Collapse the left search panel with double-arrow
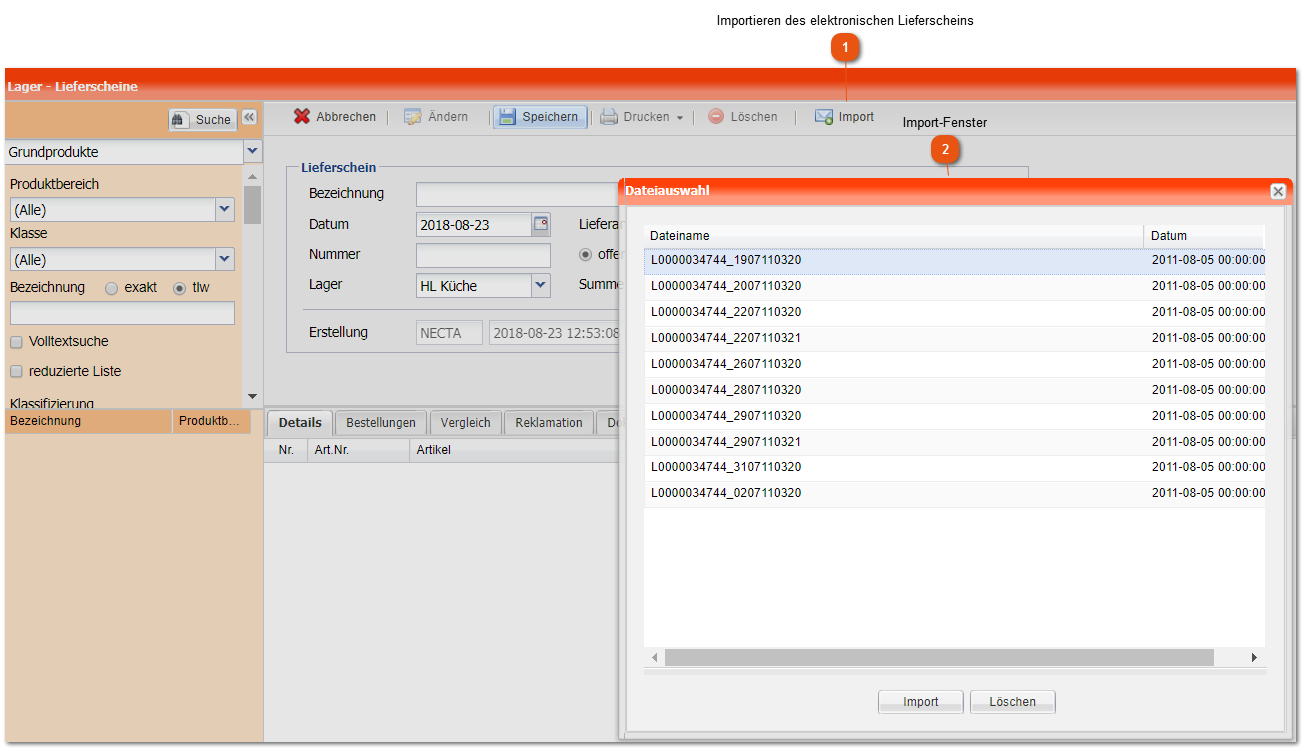 pyautogui.click(x=249, y=118)
